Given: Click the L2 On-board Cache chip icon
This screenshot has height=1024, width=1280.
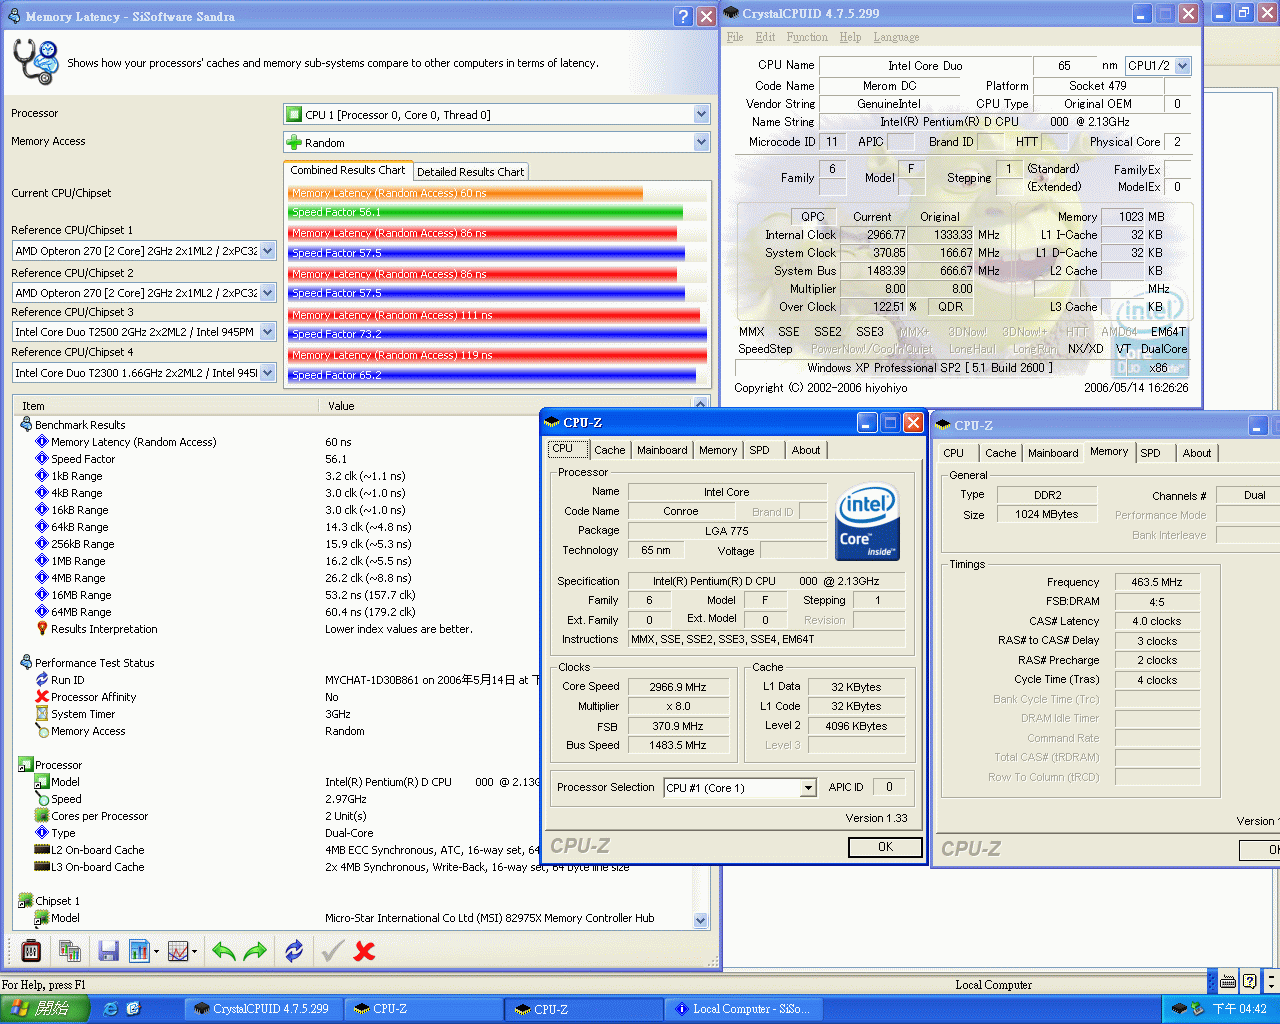Looking at the screenshot, I should pos(42,850).
